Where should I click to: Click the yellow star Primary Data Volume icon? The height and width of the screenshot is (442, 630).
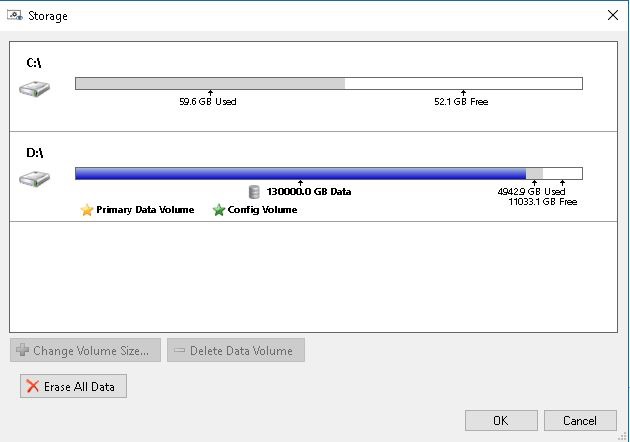click(87, 210)
